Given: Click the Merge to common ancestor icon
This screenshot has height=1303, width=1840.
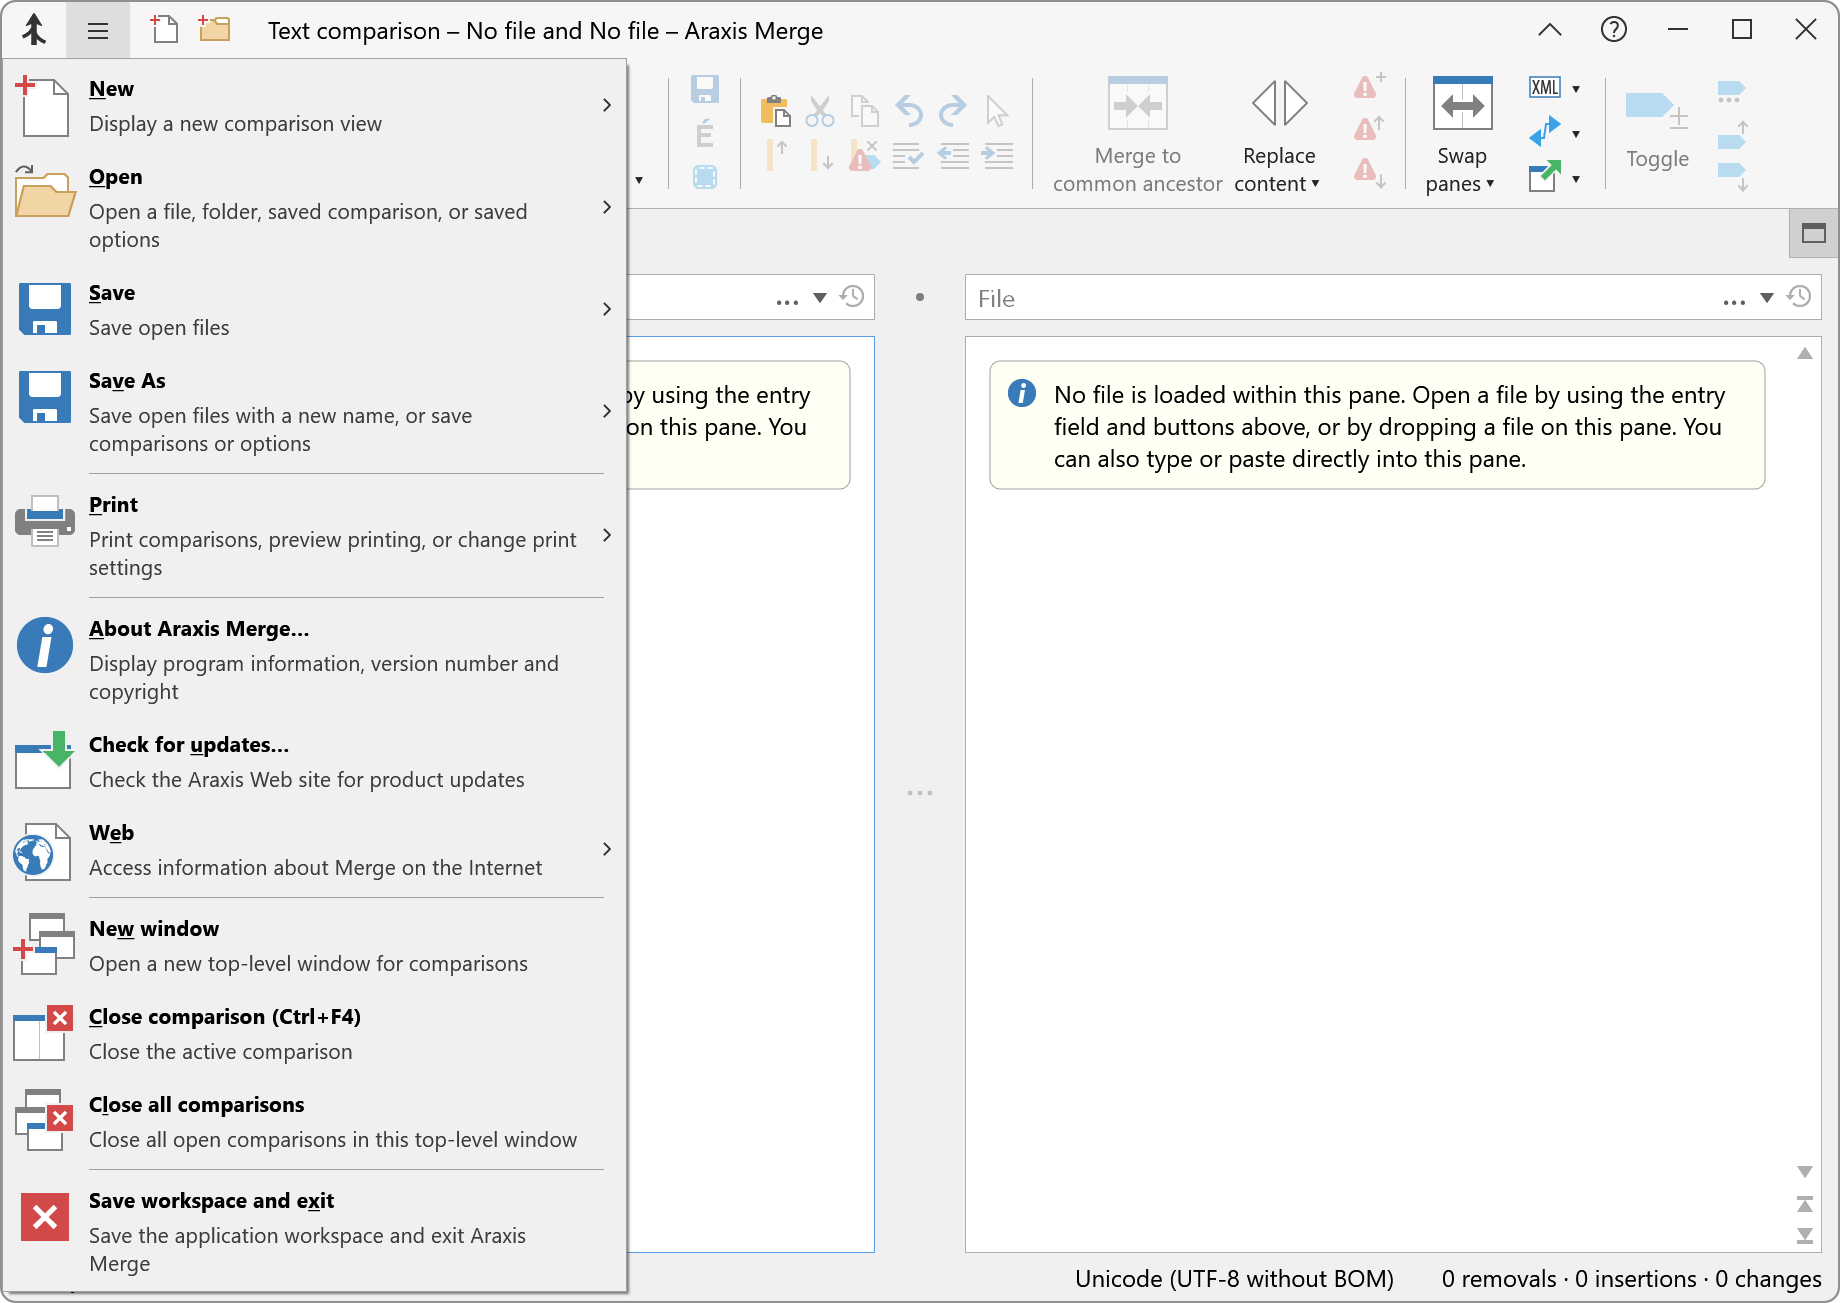Looking at the screenshot, I should click(1137, 103).
